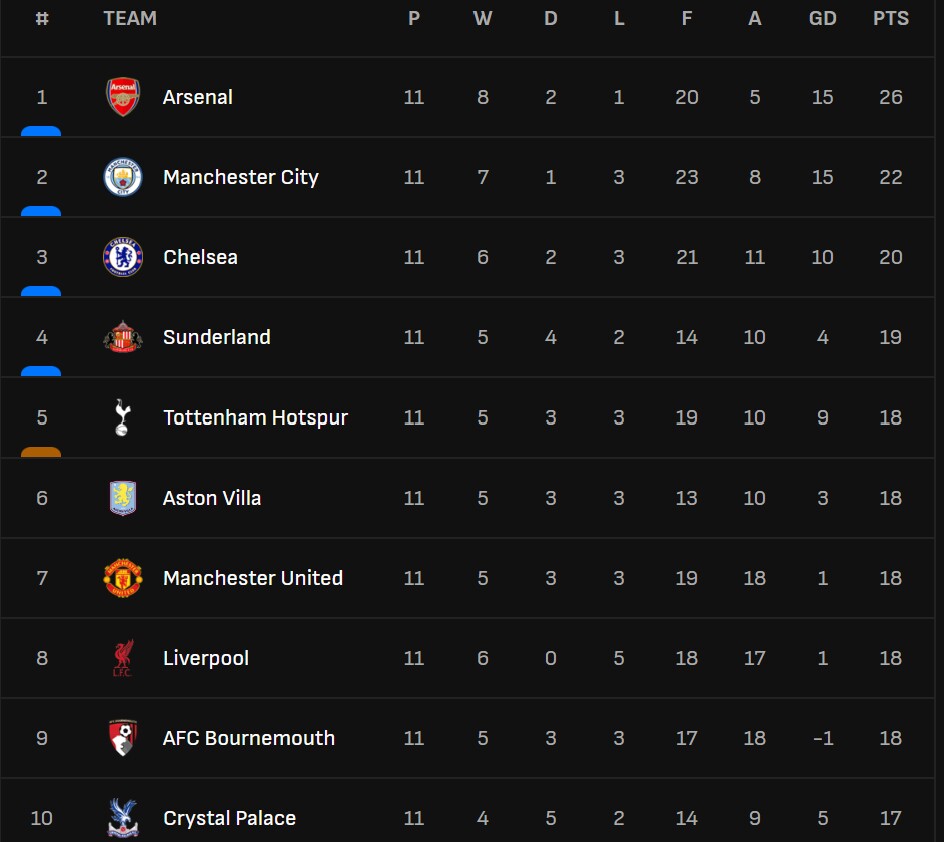Viewport: 944px width, 842px height.
Task: Open the Arsenal team name link
Action: (198, 97)
